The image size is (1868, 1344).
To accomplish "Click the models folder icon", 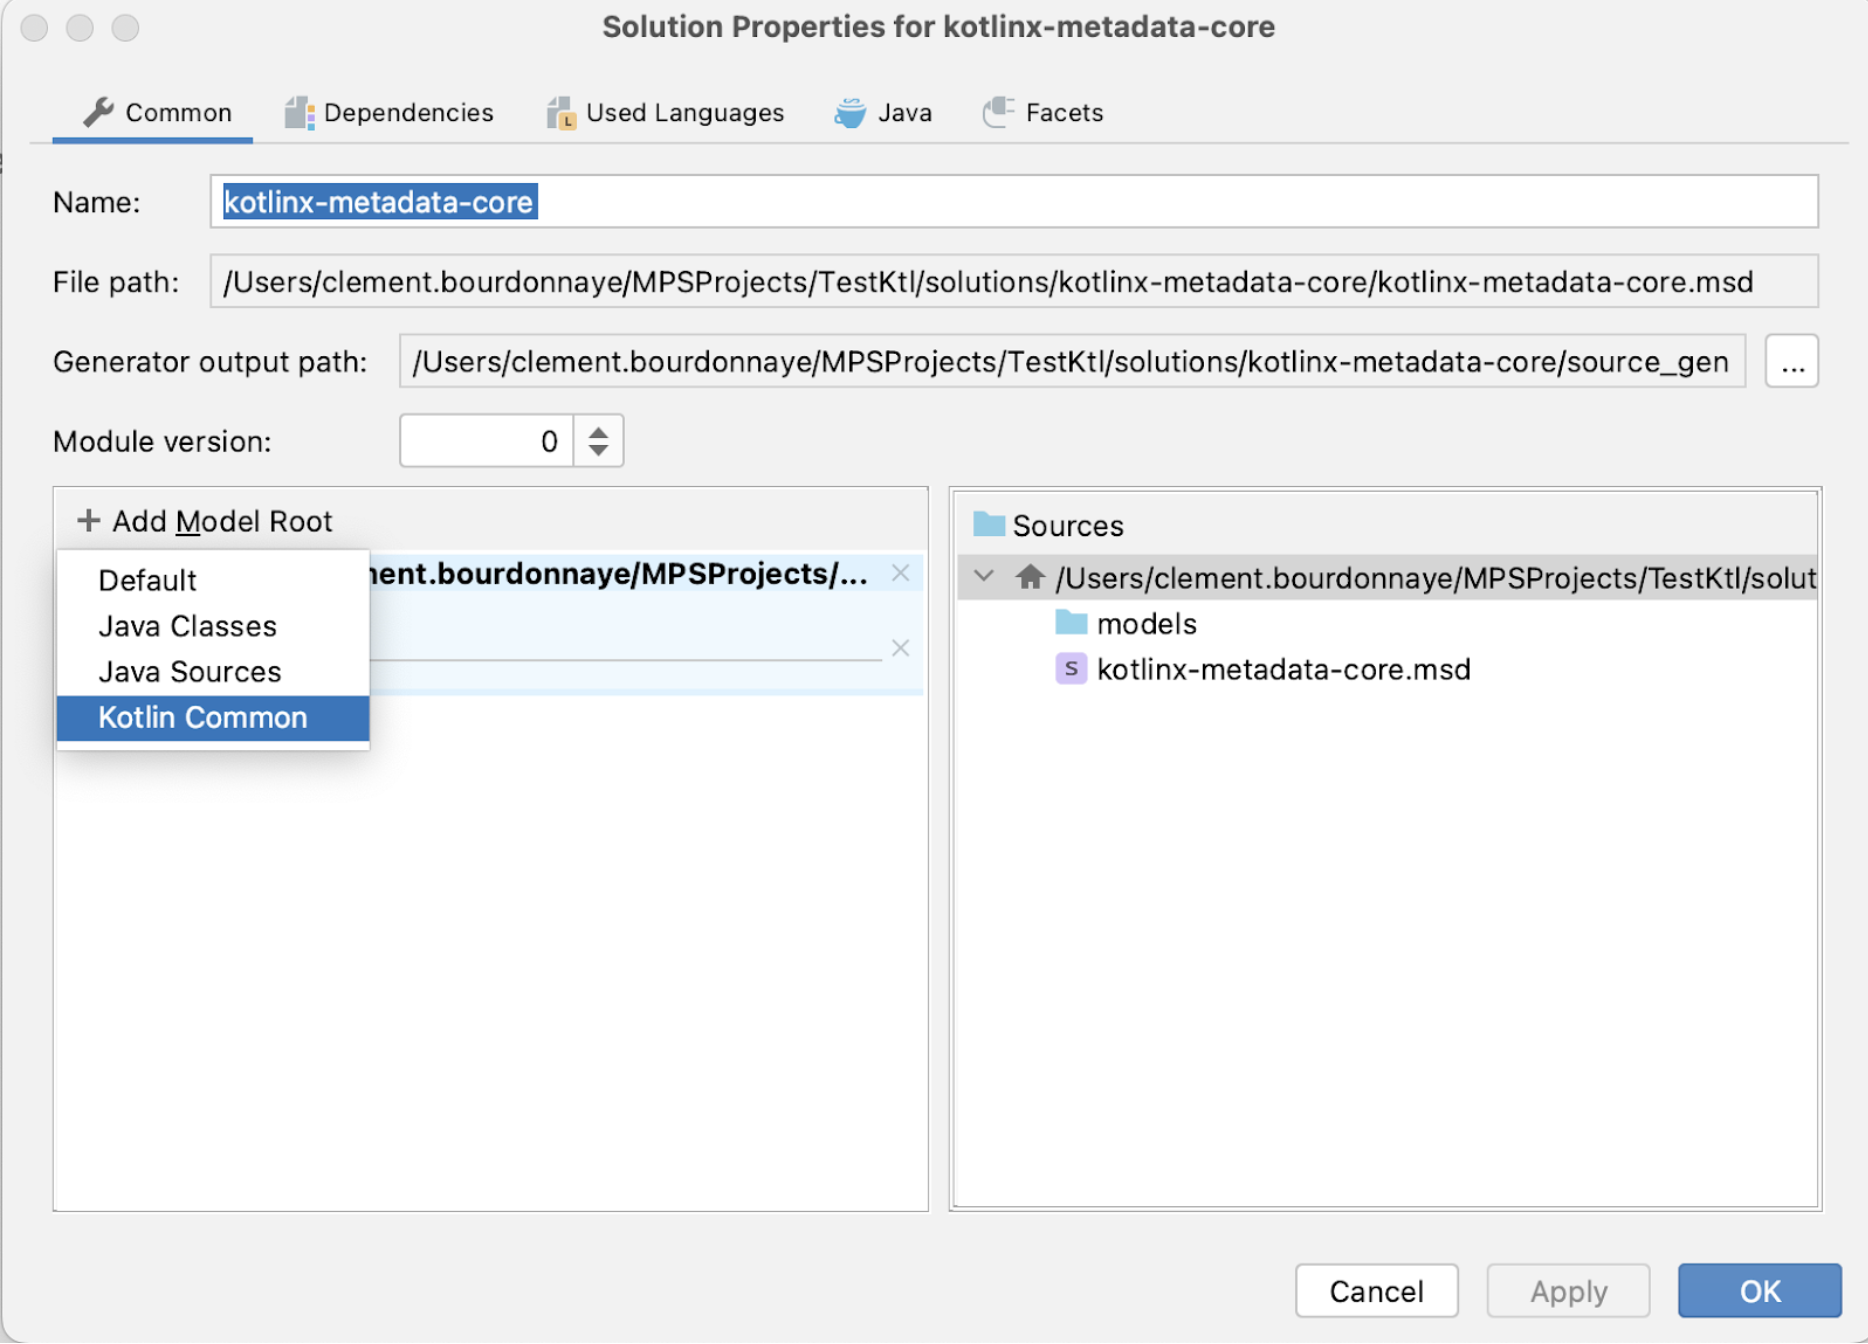I will [1070, 622].
